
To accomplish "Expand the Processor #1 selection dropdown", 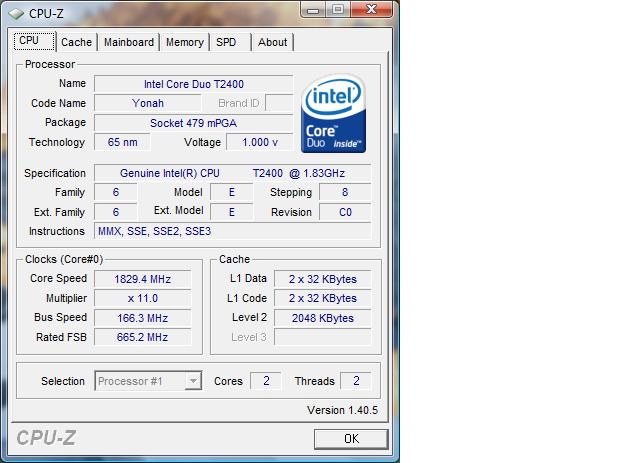I will click(193, 381).
